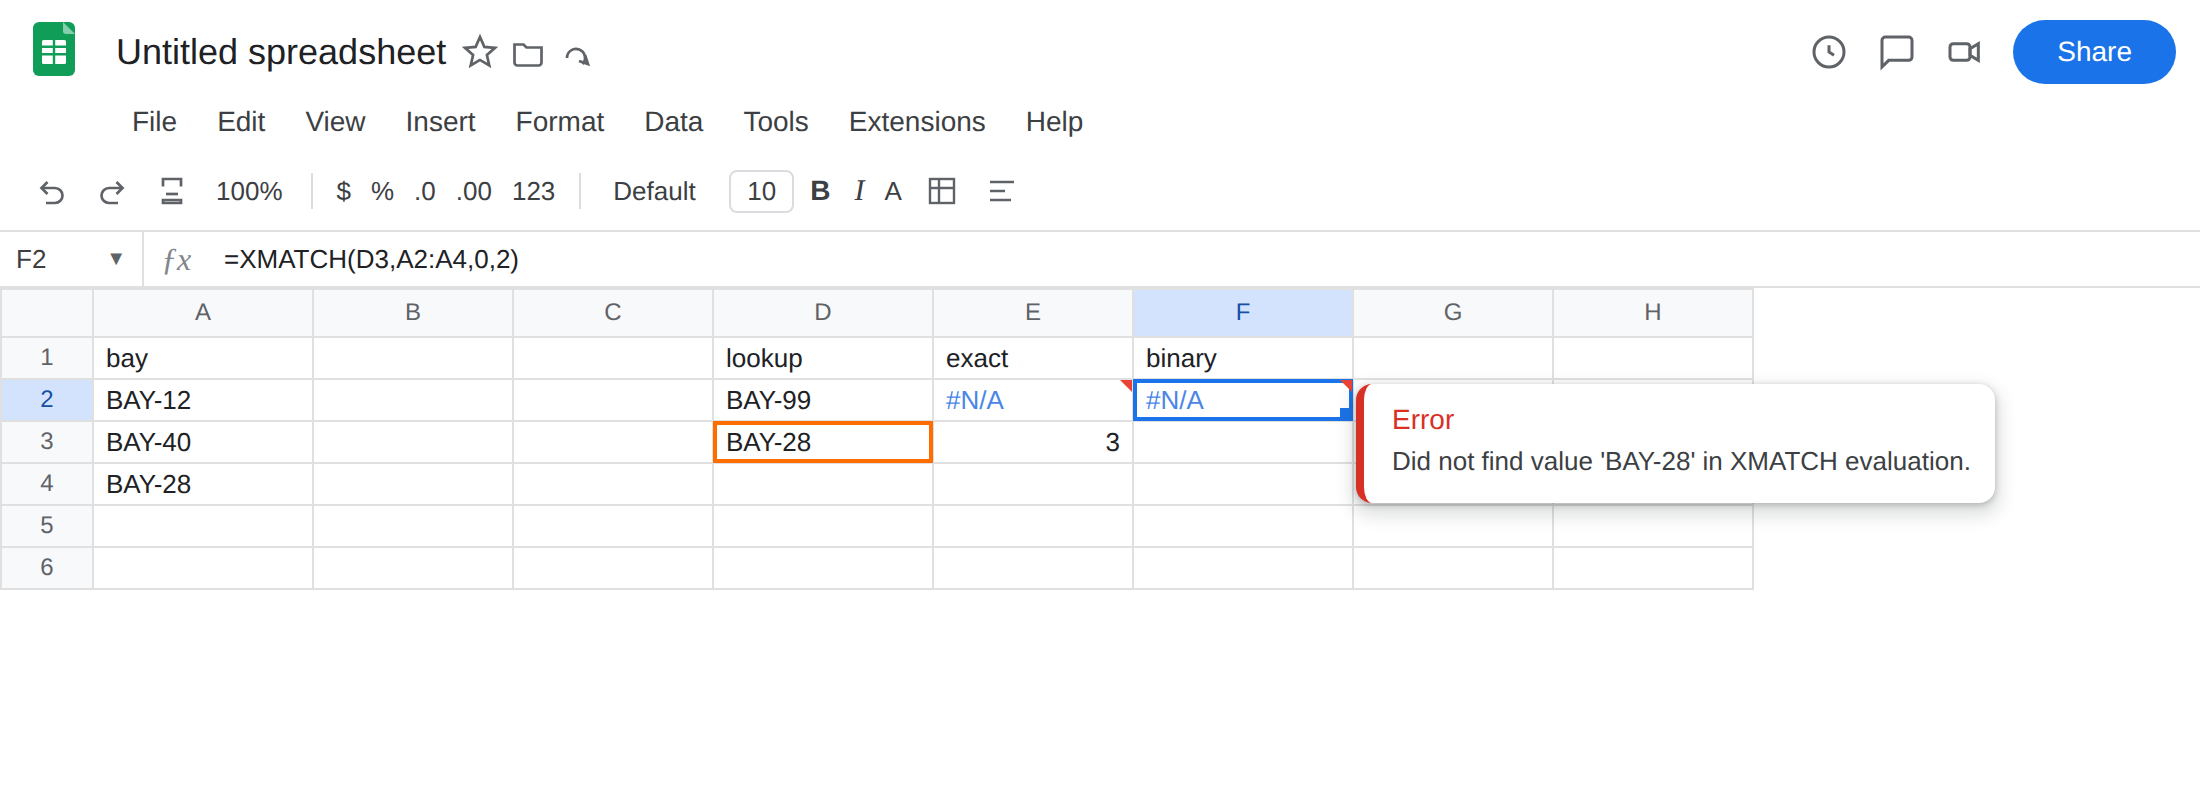Select the #N/A cell in column E

1033,400
